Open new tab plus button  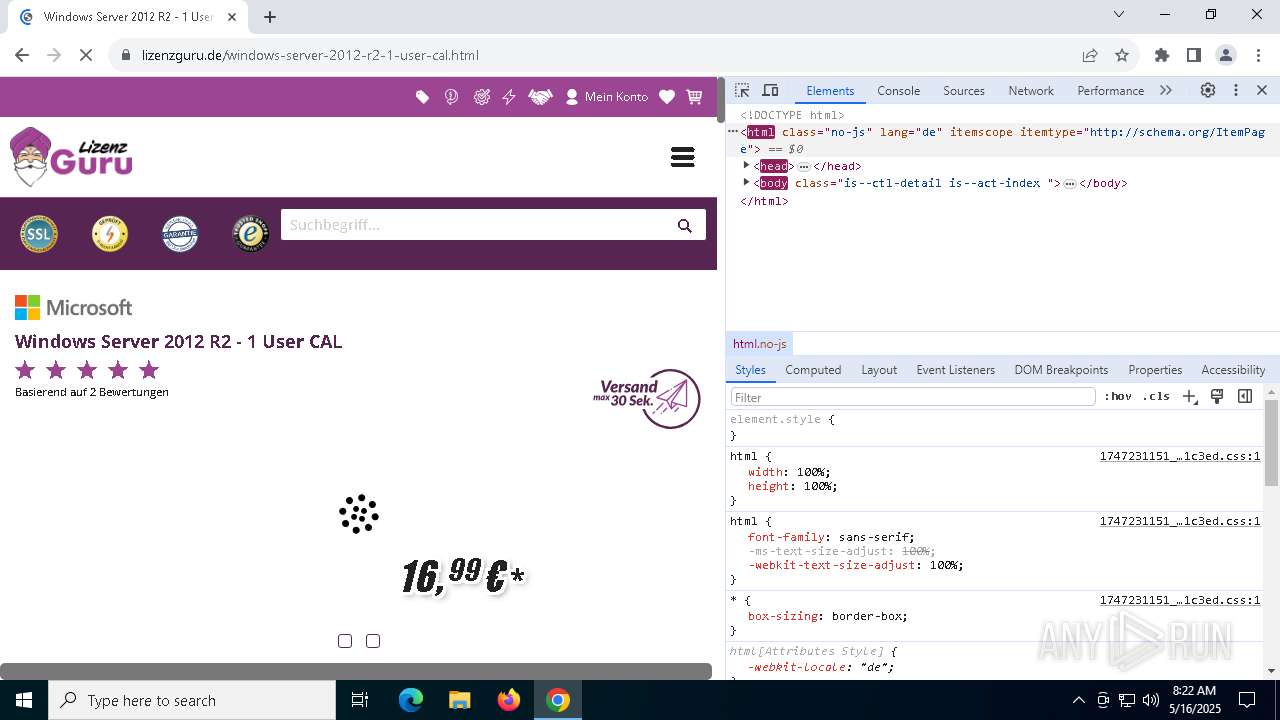(x=270, y=16)
